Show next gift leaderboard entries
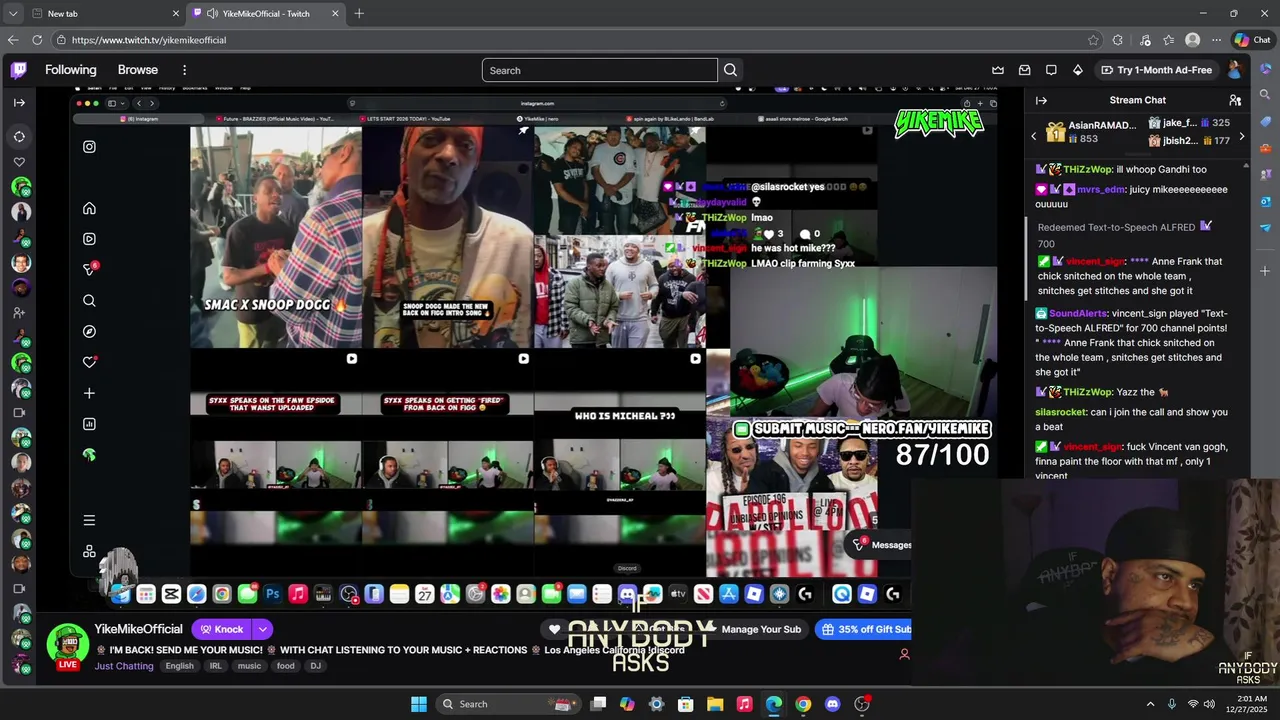 tap(1242, 136)
